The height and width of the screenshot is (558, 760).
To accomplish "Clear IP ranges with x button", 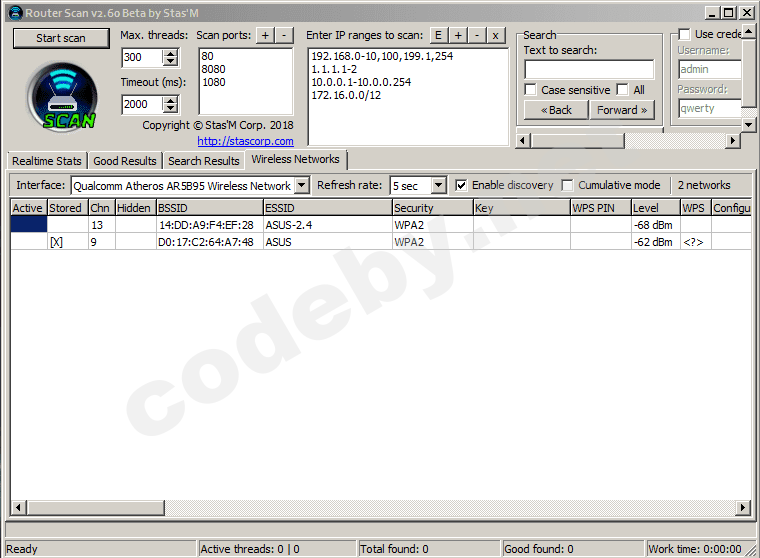I will (x=495, y=35).
